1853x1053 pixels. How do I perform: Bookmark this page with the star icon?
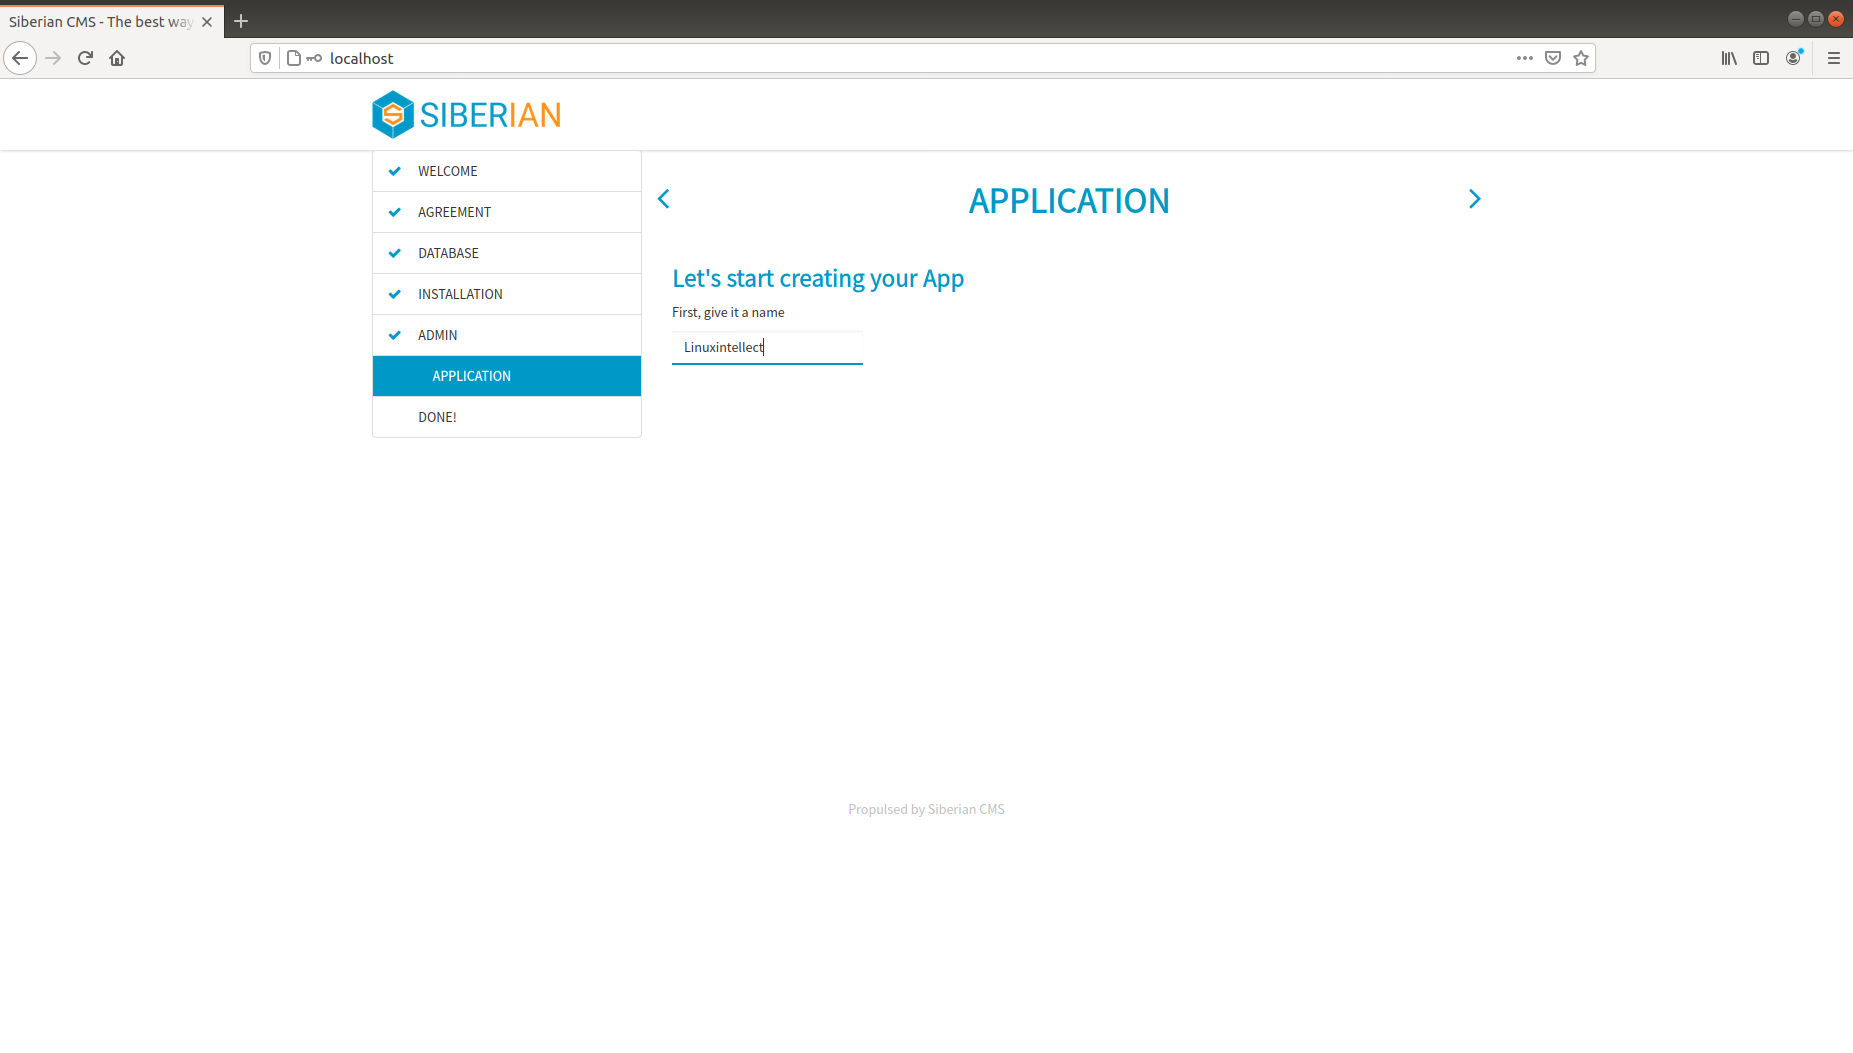1581,58
